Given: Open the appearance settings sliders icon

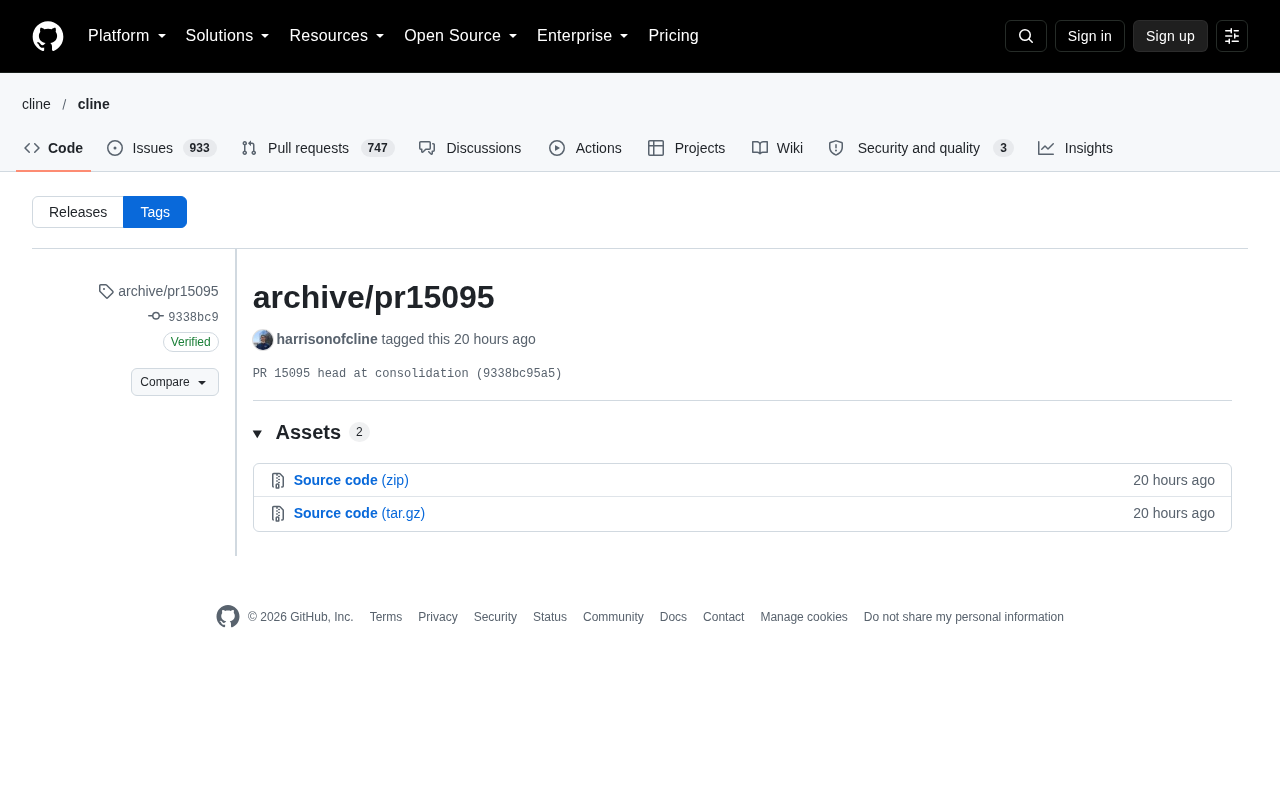Looking at the screenshot, I should (1232, 36).
